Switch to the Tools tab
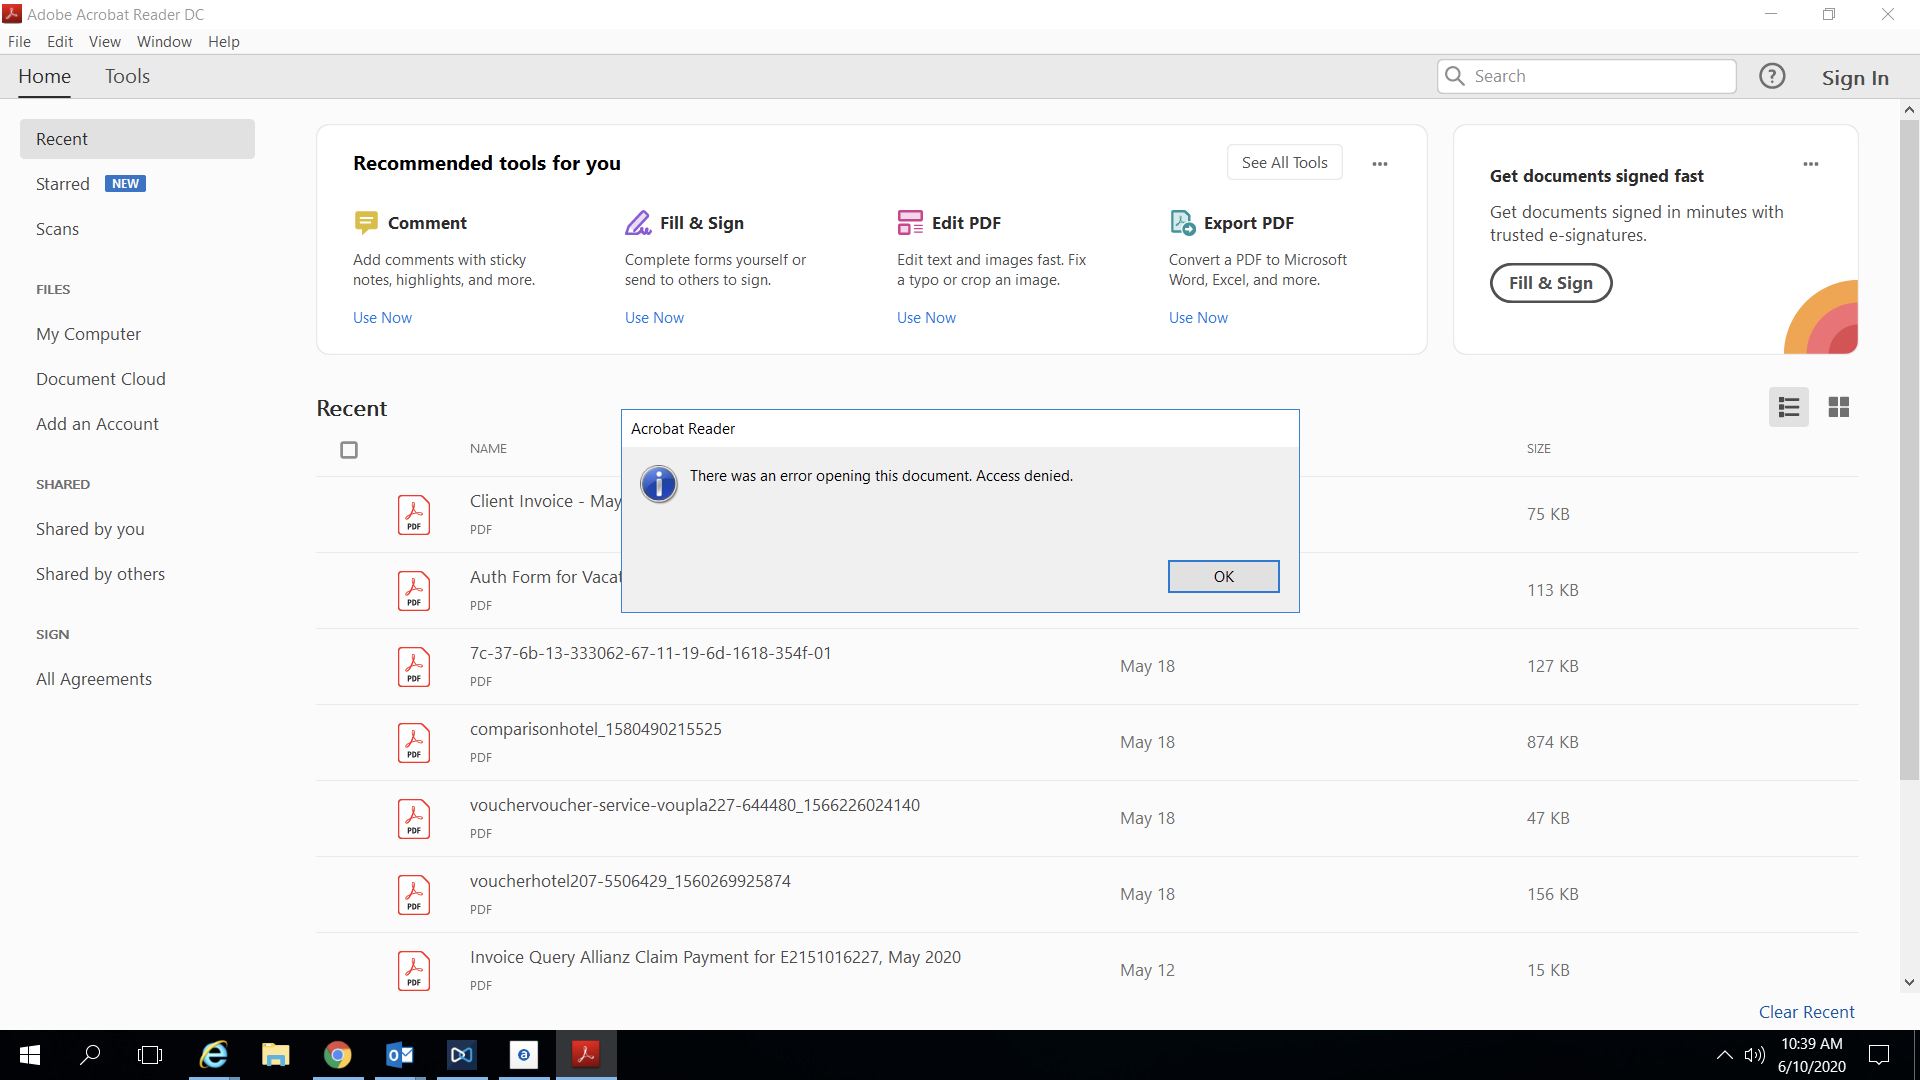Viewport: 1920px width, 1080px height. 127,76
